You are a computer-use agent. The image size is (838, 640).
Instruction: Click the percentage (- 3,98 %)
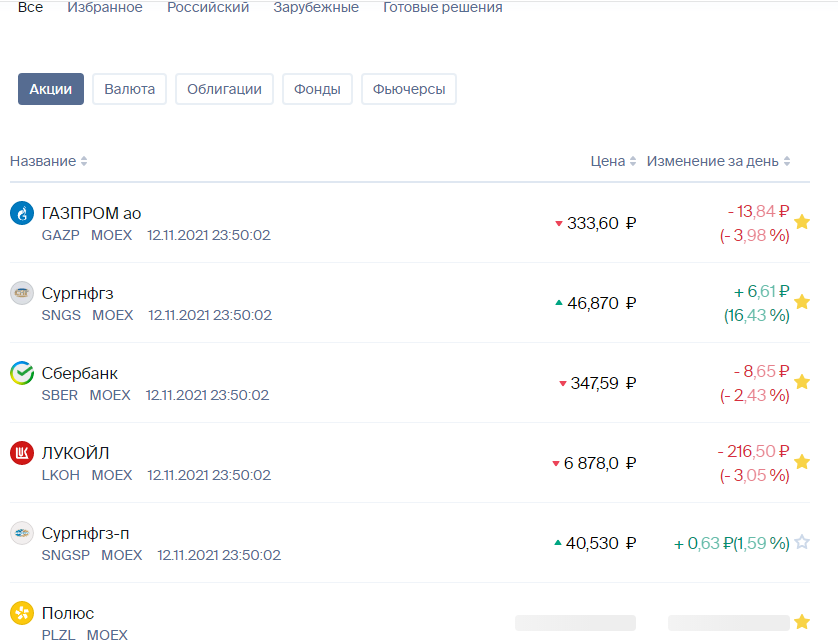tap(755, 235)
